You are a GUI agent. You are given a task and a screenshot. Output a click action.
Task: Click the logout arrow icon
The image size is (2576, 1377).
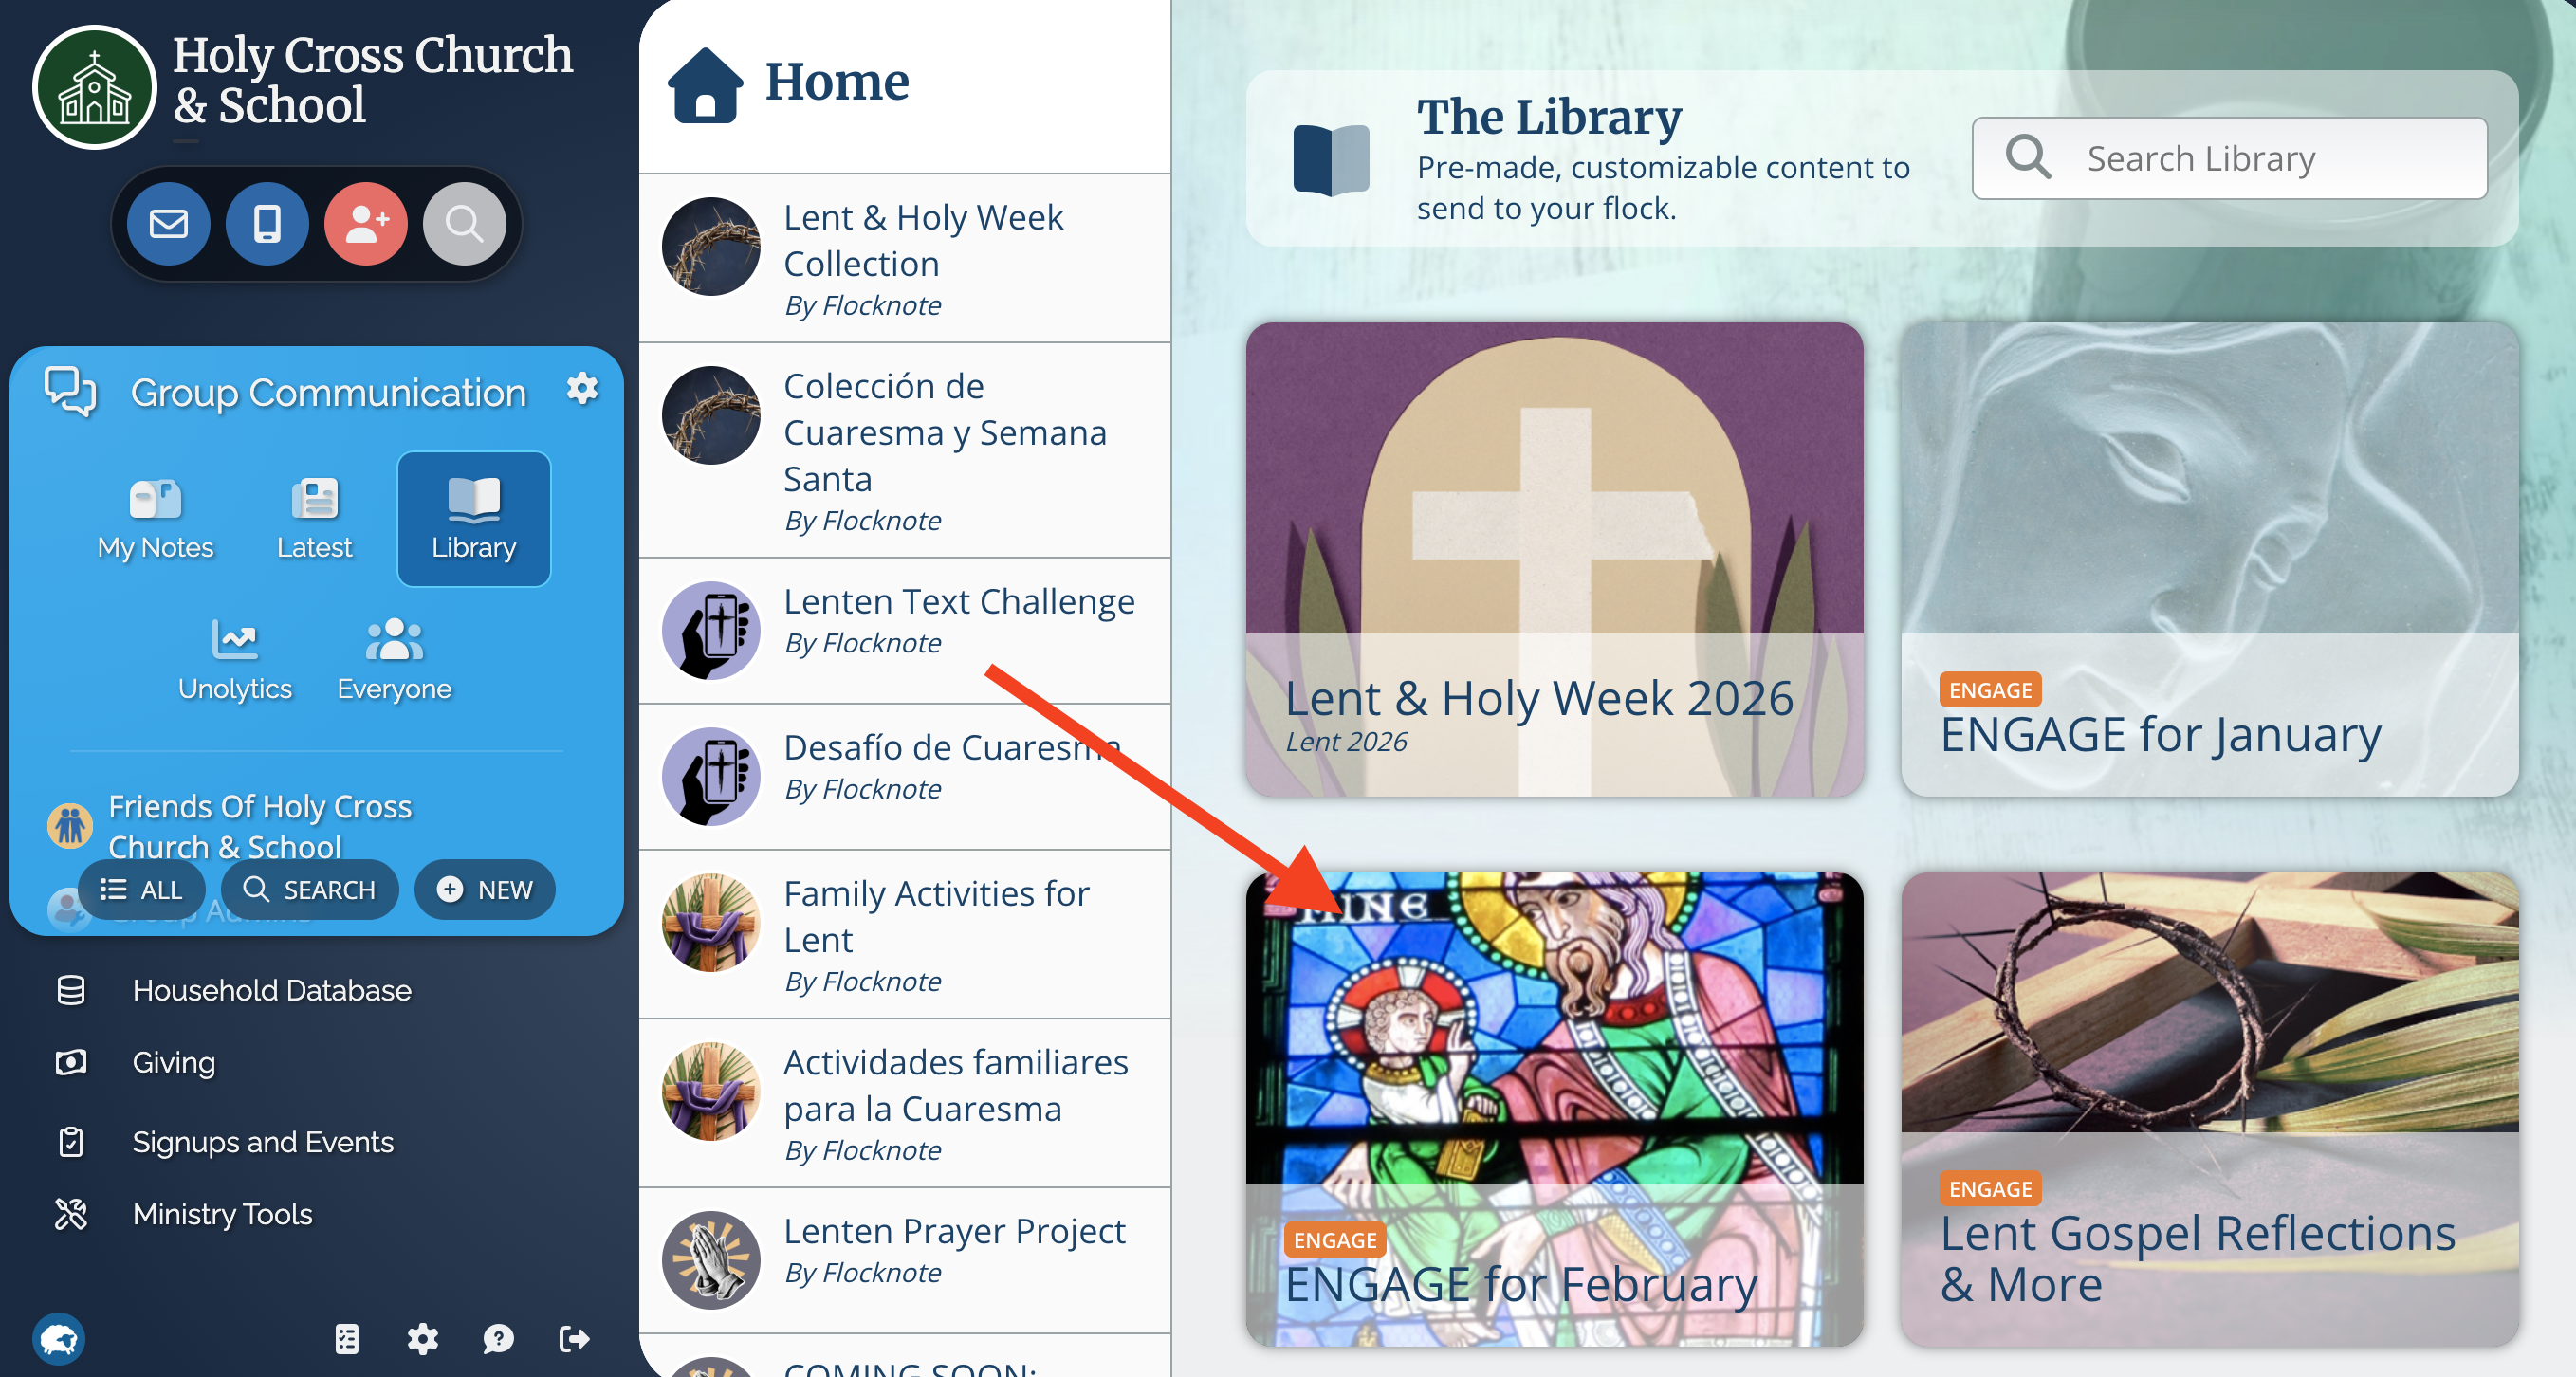coord(574,1338)
